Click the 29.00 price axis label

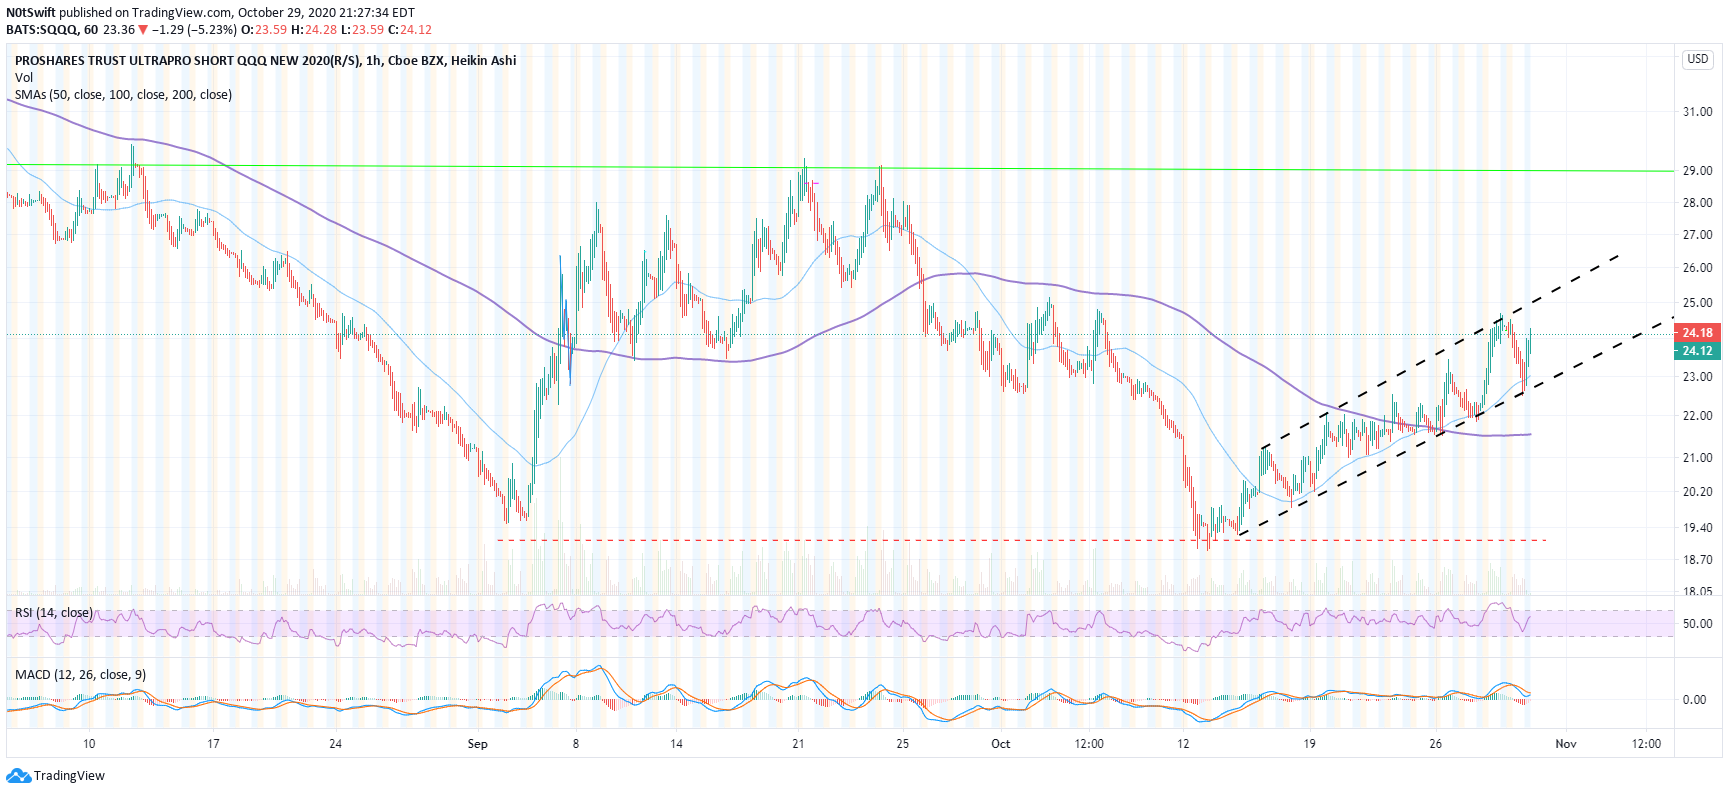(x=1697, y=171)
